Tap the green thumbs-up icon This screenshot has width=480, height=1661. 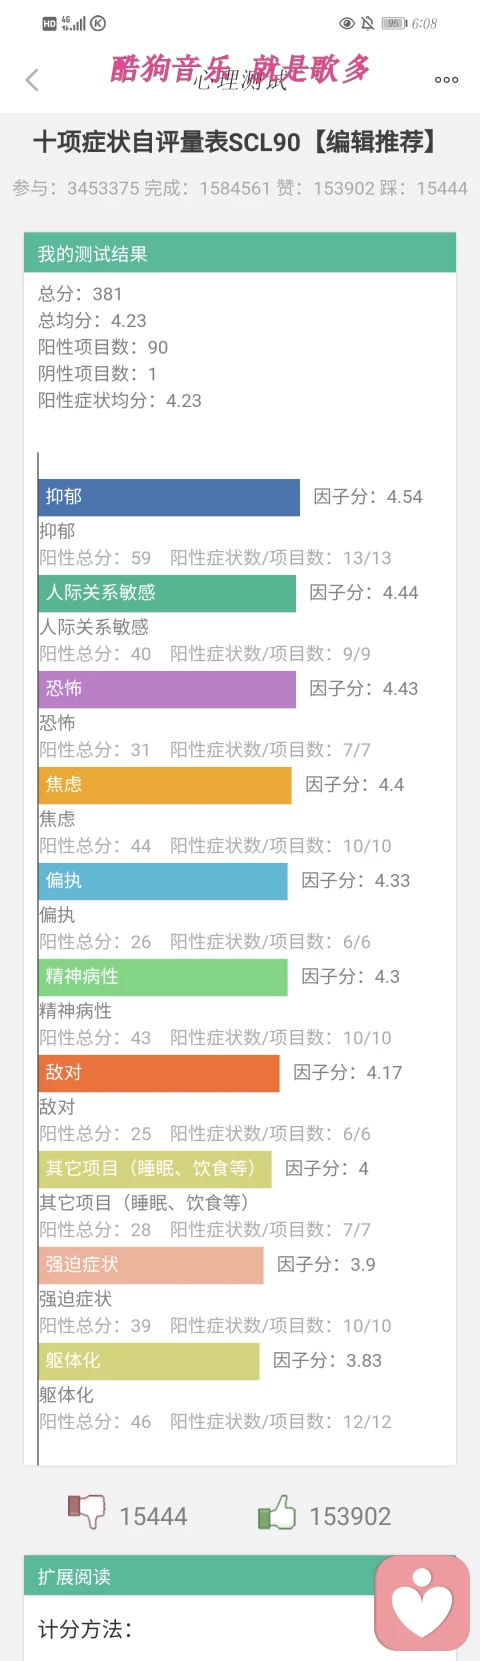(277, 1512)
